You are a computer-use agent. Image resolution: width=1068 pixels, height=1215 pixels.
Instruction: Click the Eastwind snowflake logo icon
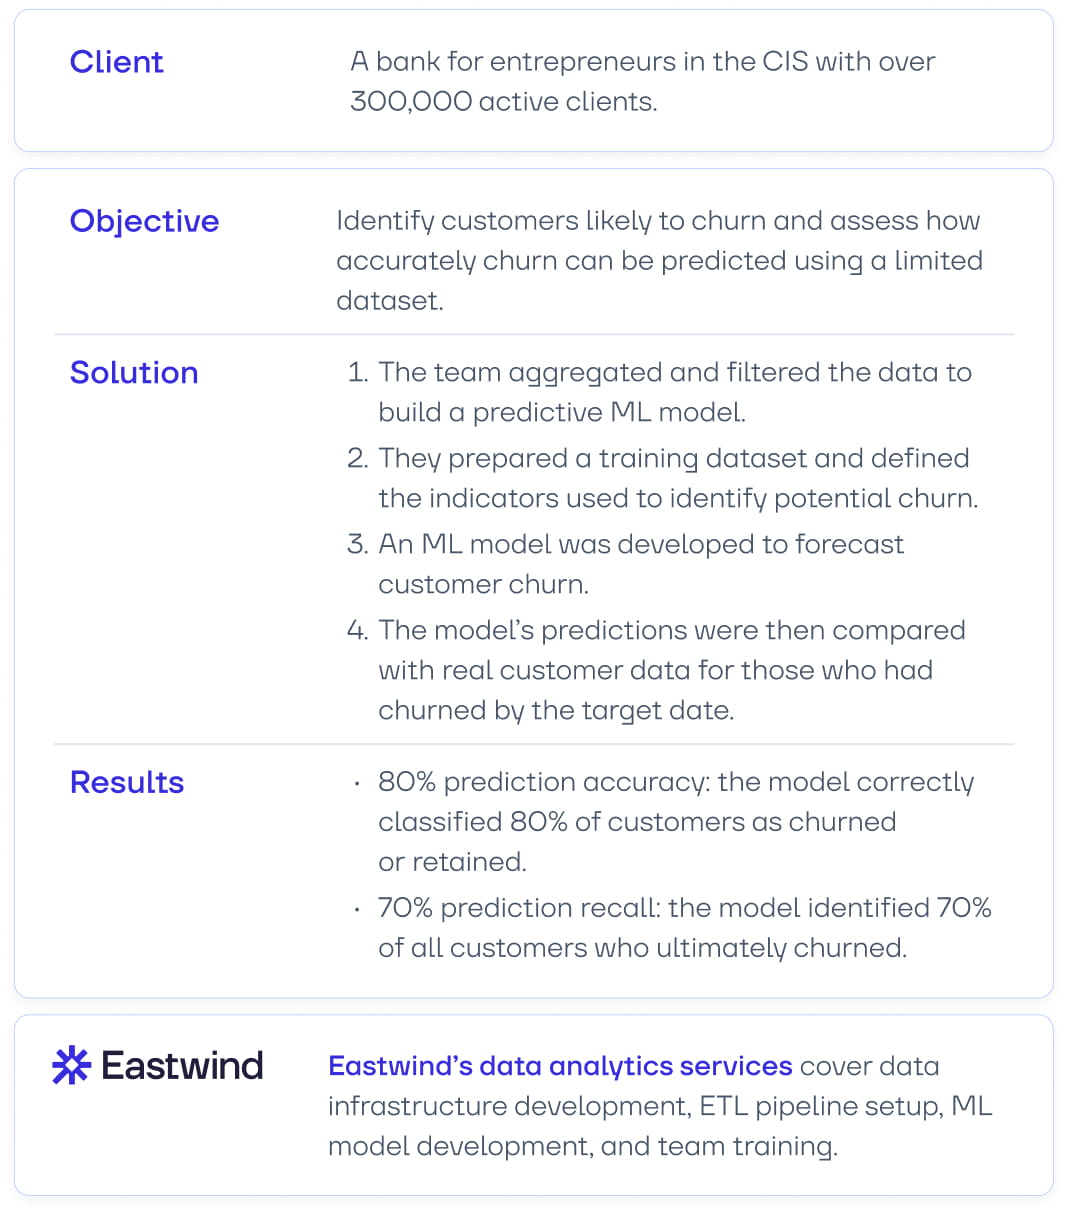[x=71, y=1066]
